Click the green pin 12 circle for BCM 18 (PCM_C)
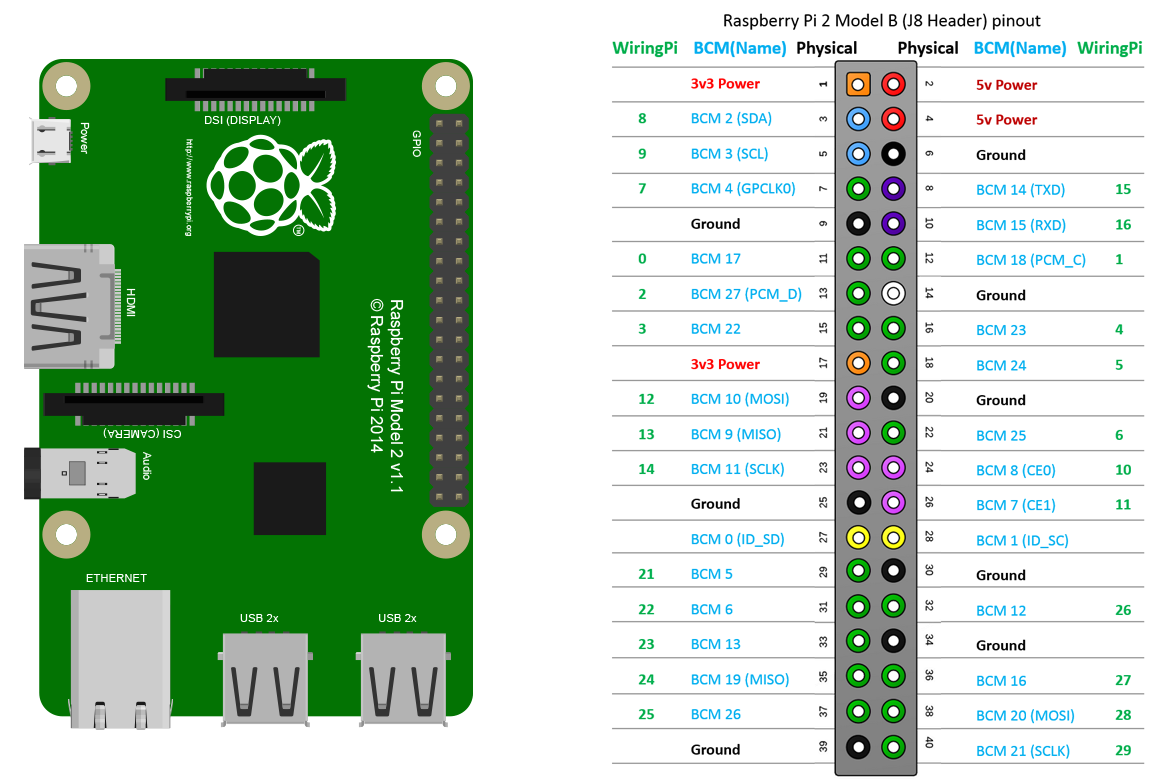The image size is (1175, 779). click(x=893, y=258)
